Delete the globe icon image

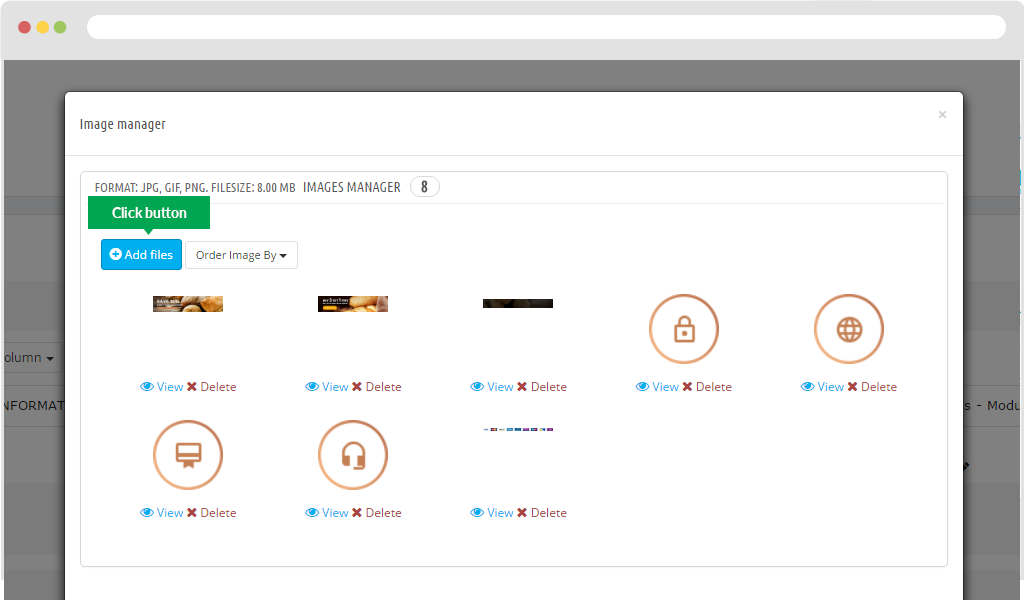coord(872,387)
